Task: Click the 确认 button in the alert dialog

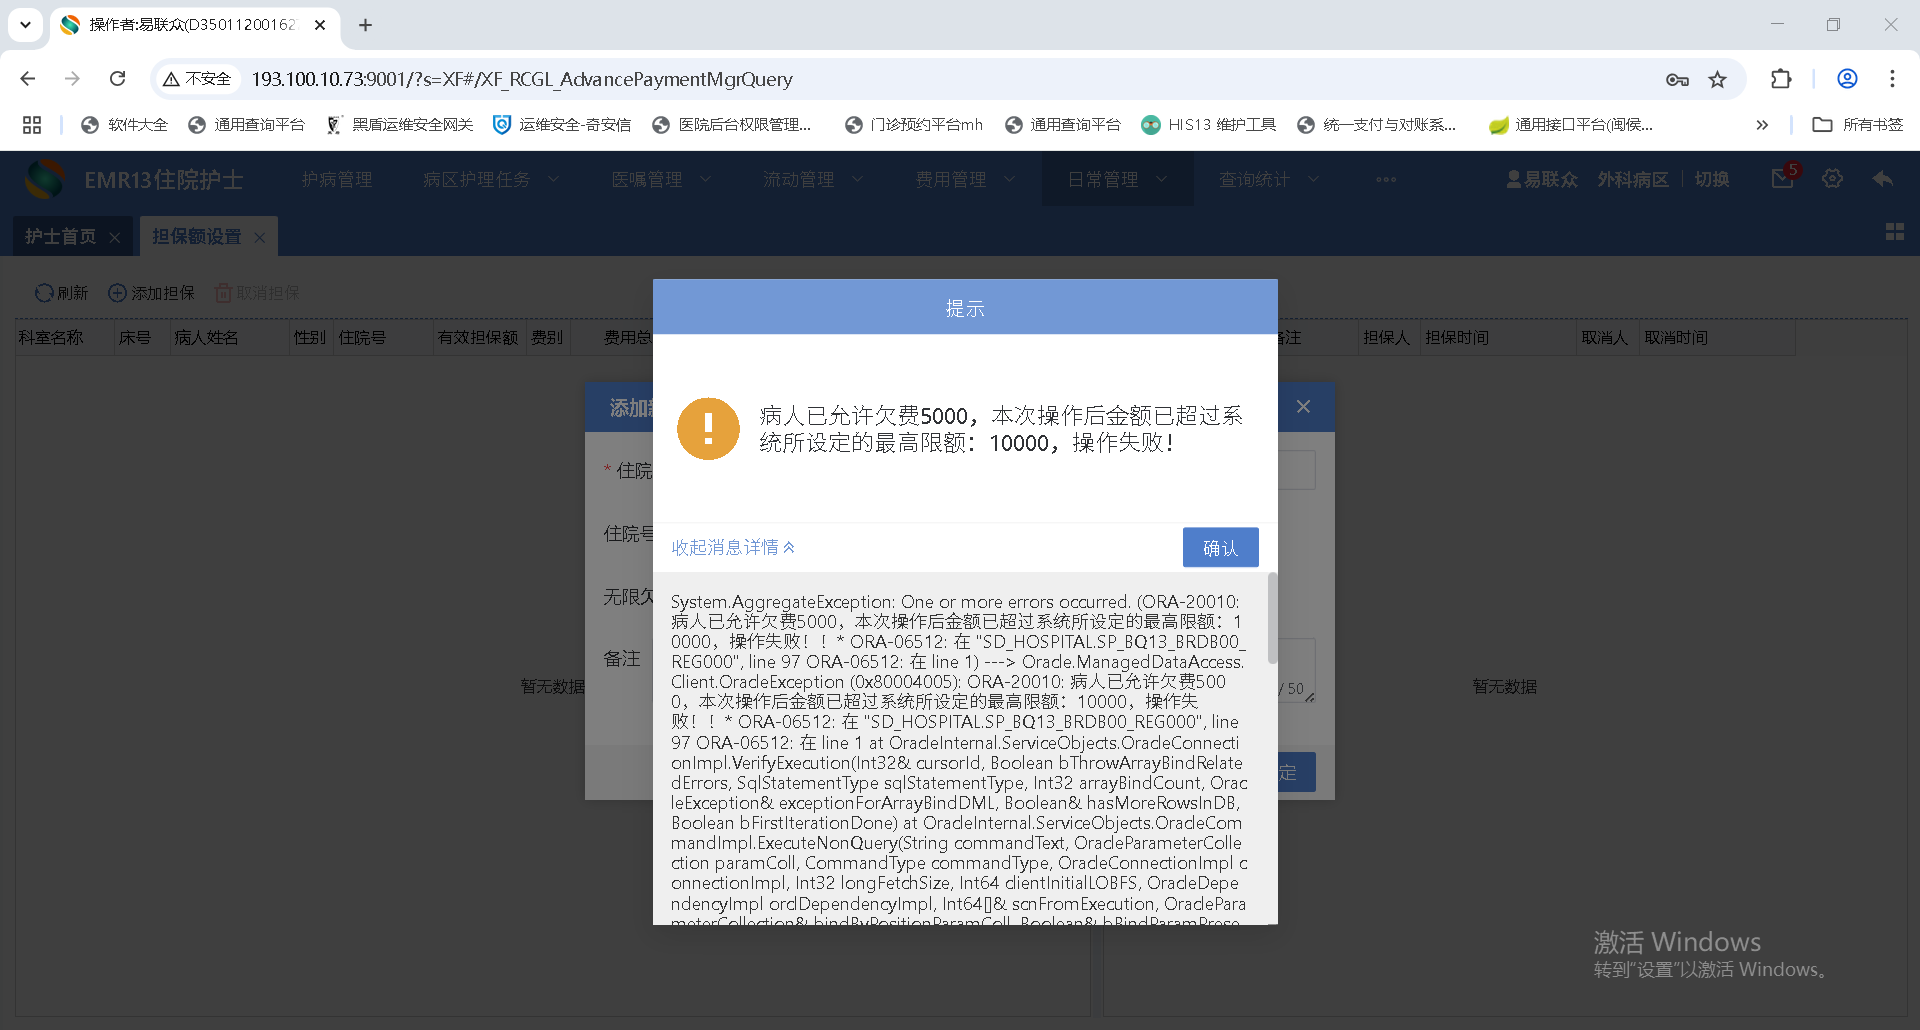Action: [1220, 547]
